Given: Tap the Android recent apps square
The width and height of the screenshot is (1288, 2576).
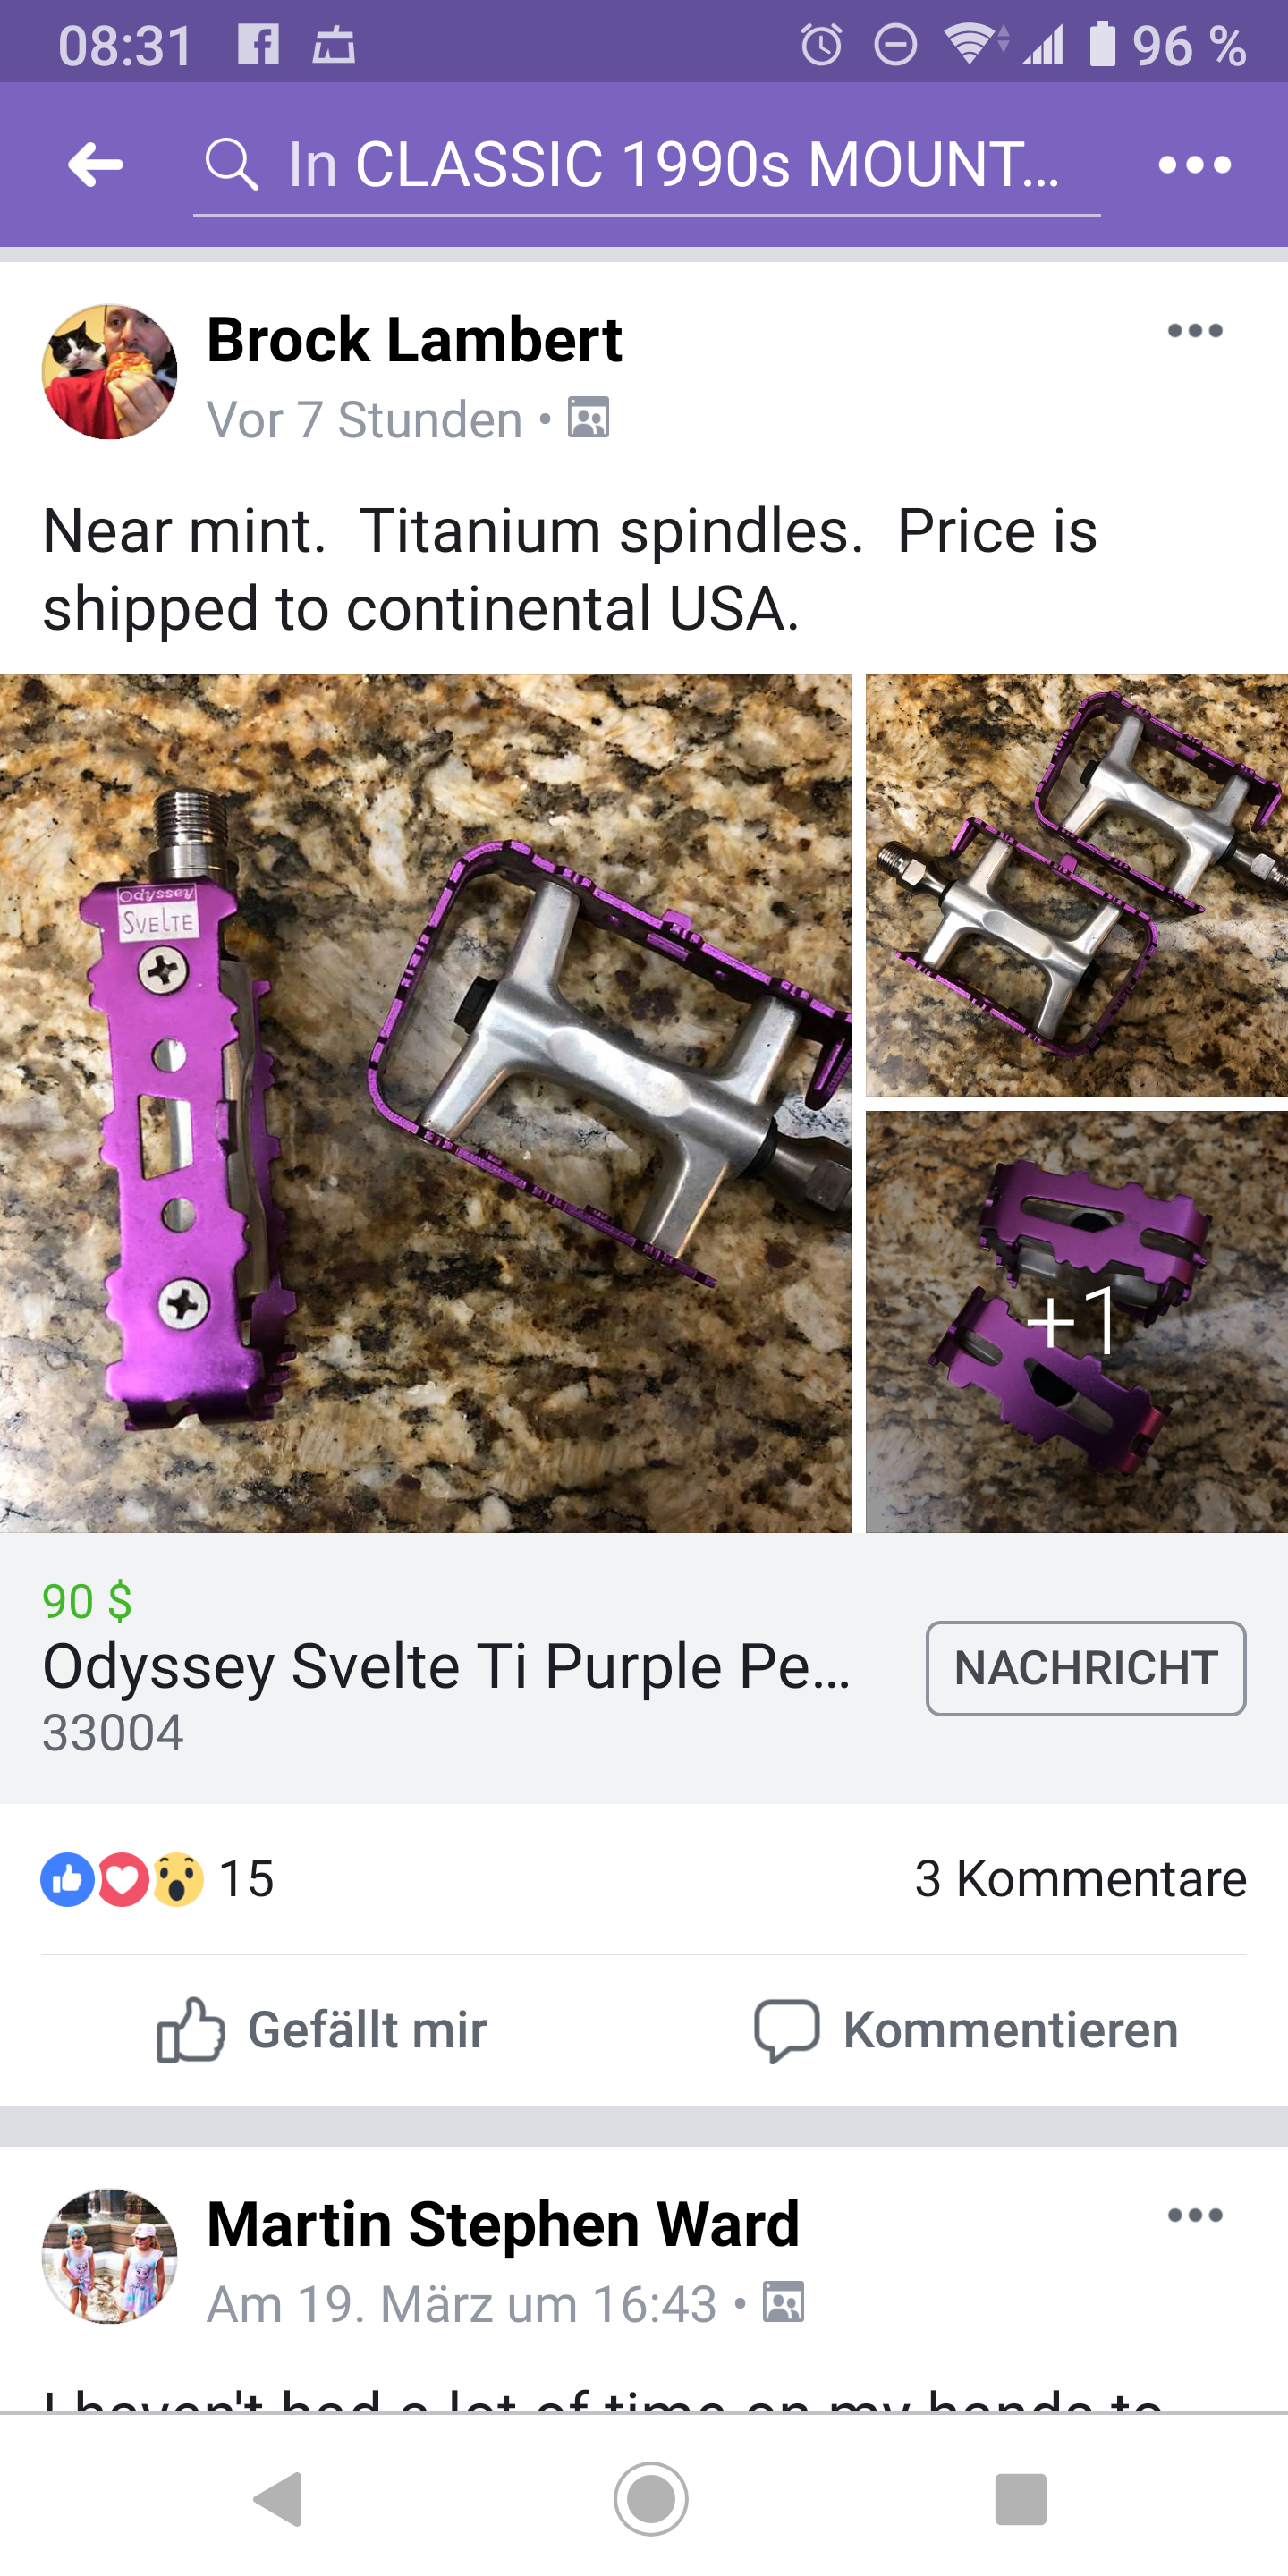Looking at the screenshot, I should (1021, 2499).
